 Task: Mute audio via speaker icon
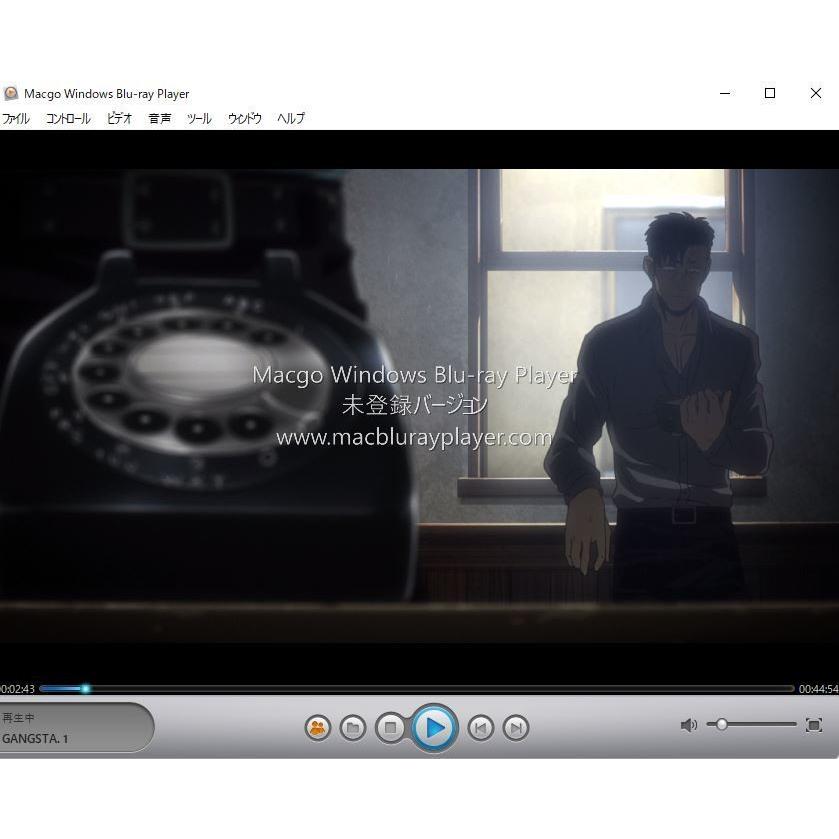tap(689, 725)
